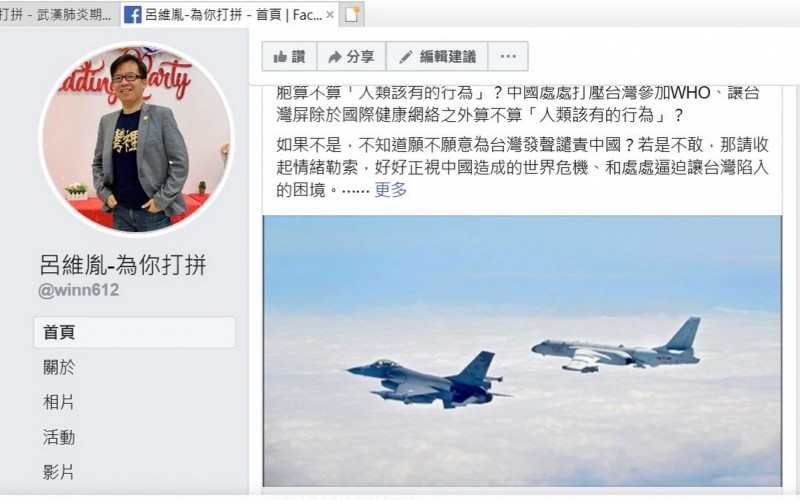Close the 呂維胤 Facebook browser tab
800x500 pixels.
coord(330,15)
